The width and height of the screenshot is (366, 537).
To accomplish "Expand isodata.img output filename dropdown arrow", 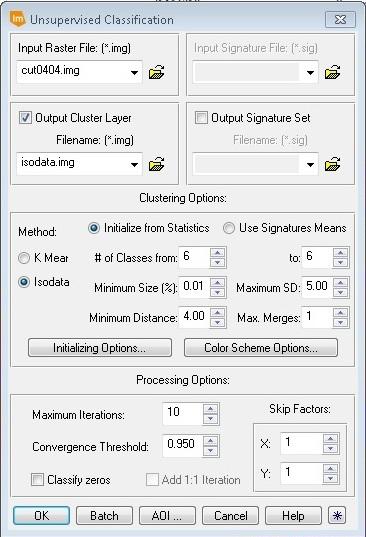I will [135, 165].
